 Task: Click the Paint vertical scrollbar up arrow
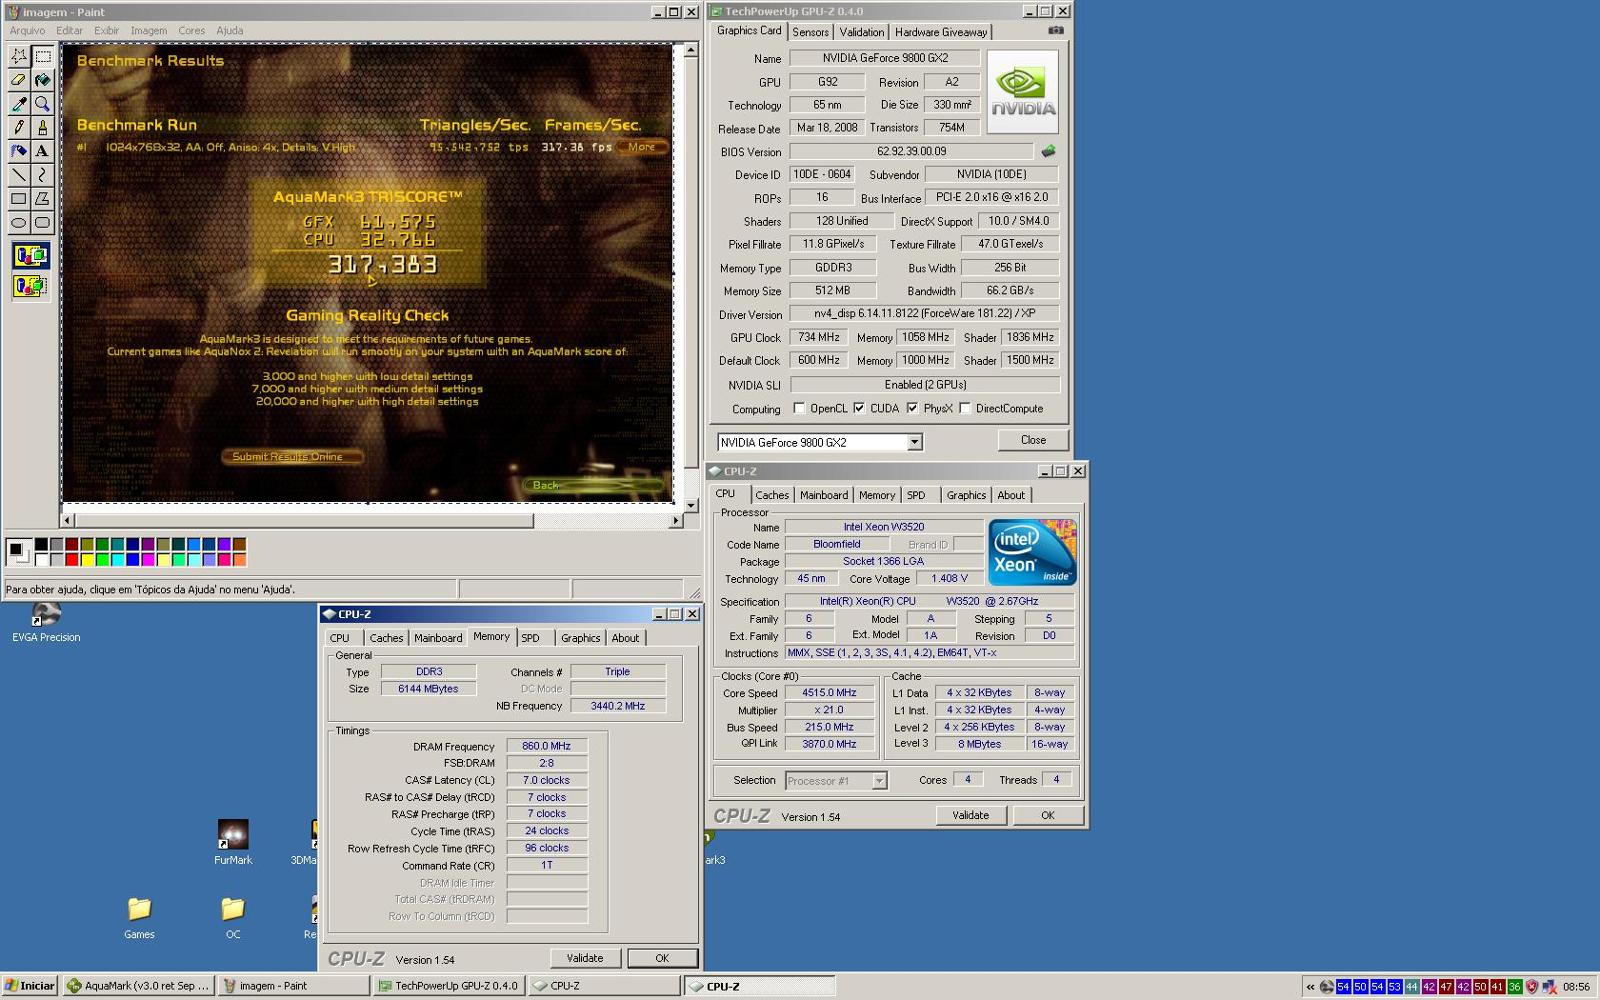pos(690,49)
